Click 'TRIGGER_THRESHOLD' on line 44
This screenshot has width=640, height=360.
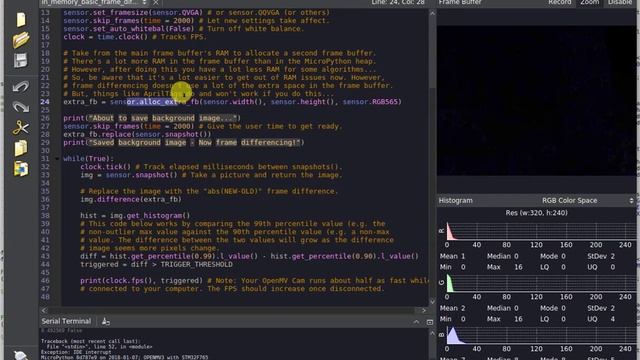pos(196,264)
